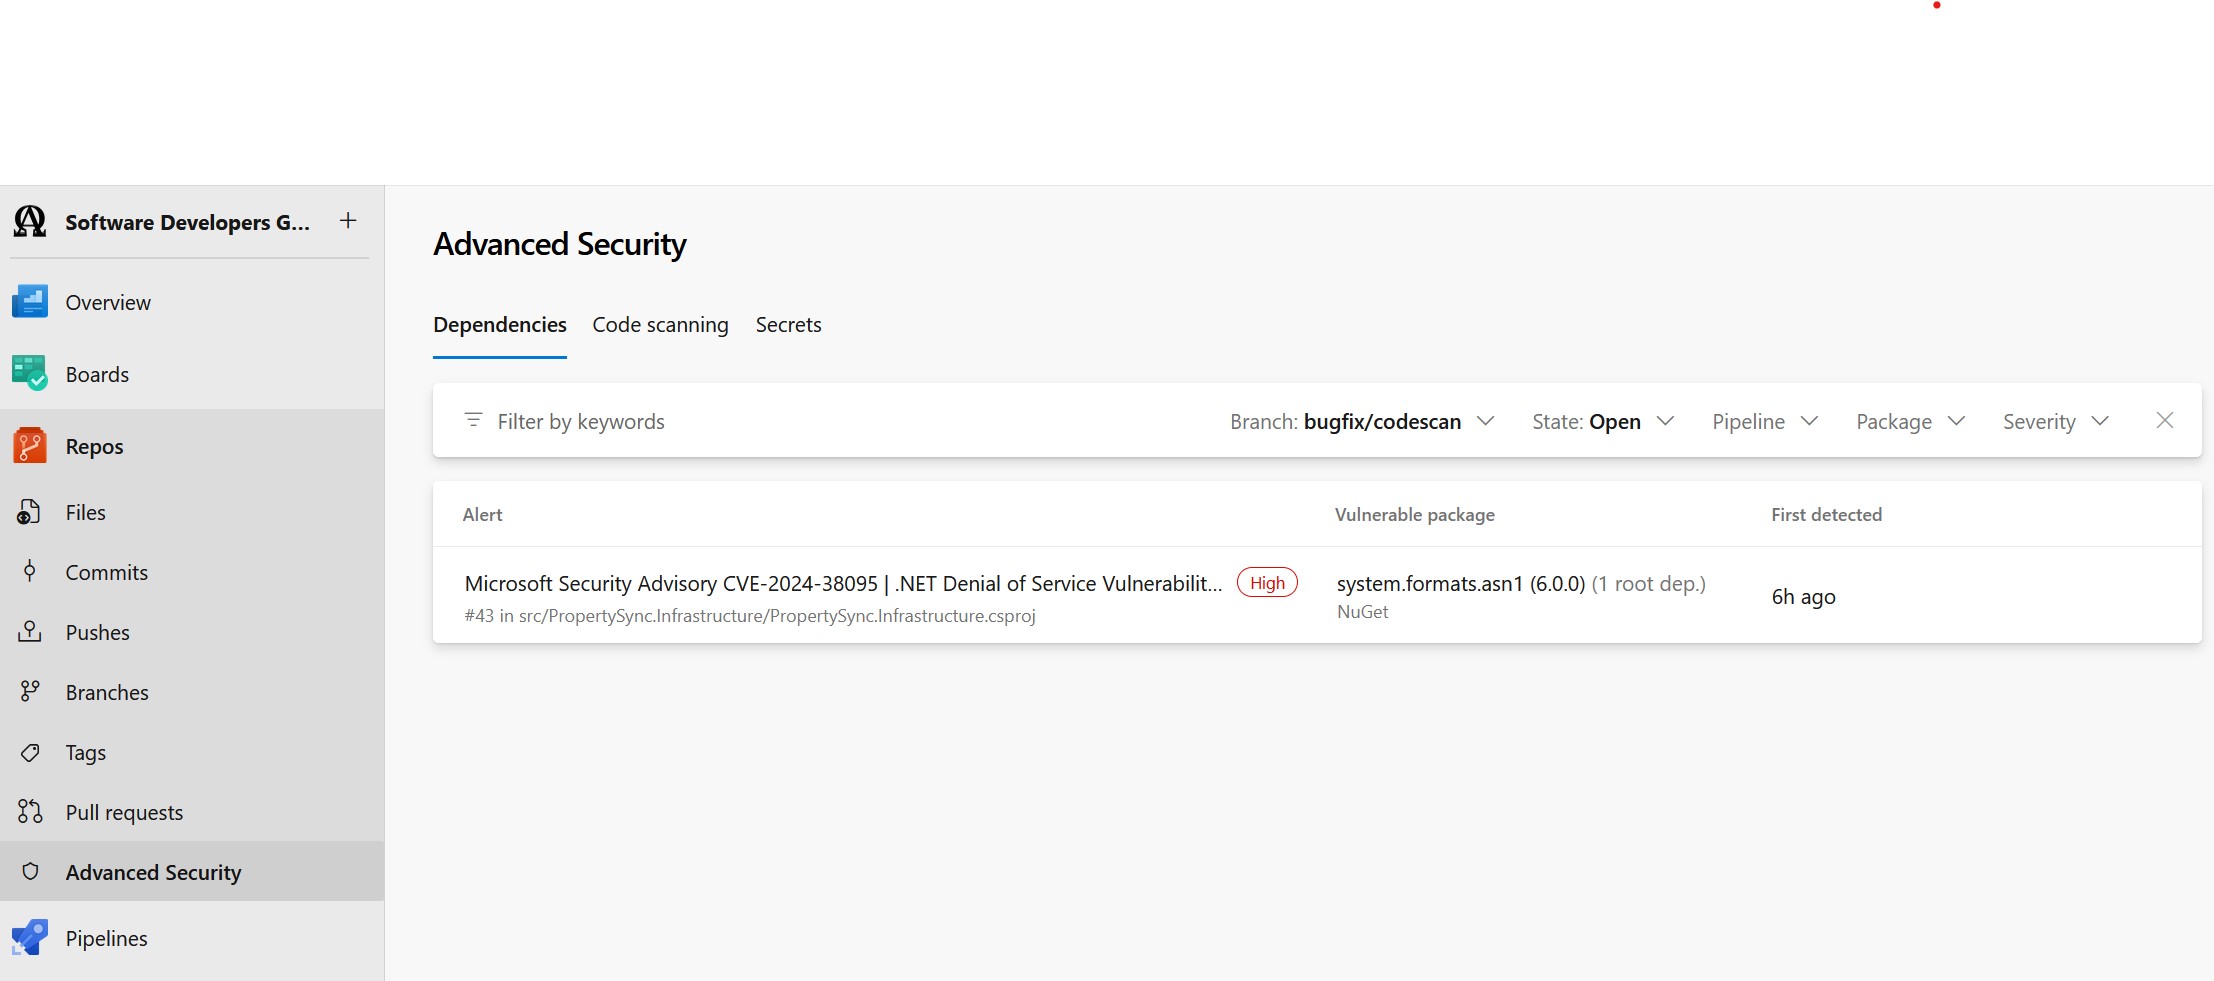Switch to the Secrets tab
Screen dimensions: 2214x981
point(788,325)
